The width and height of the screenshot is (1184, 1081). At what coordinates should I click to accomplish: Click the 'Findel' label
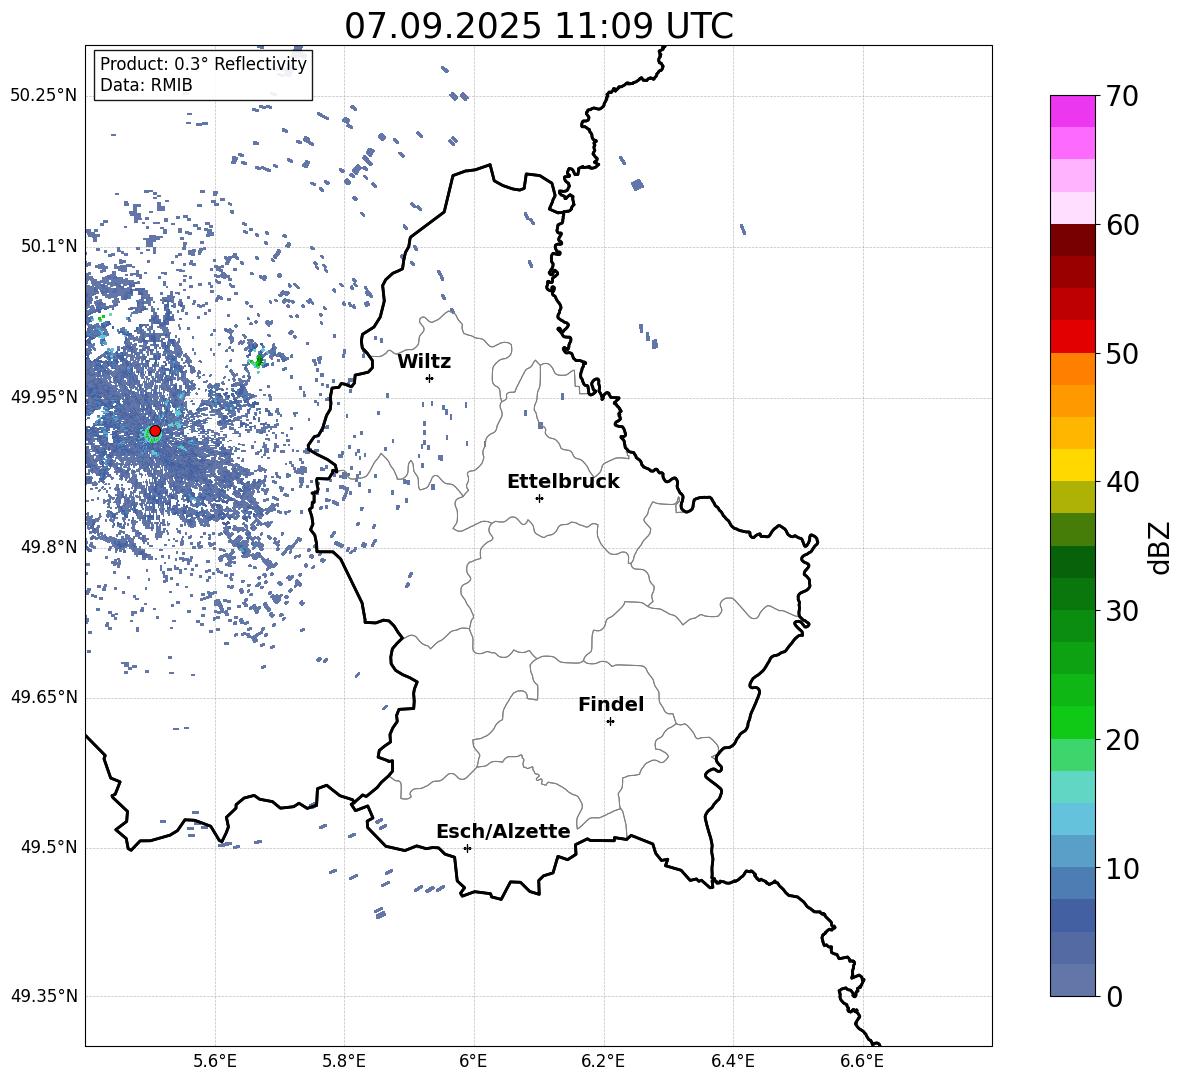click(x=611, y=704)
